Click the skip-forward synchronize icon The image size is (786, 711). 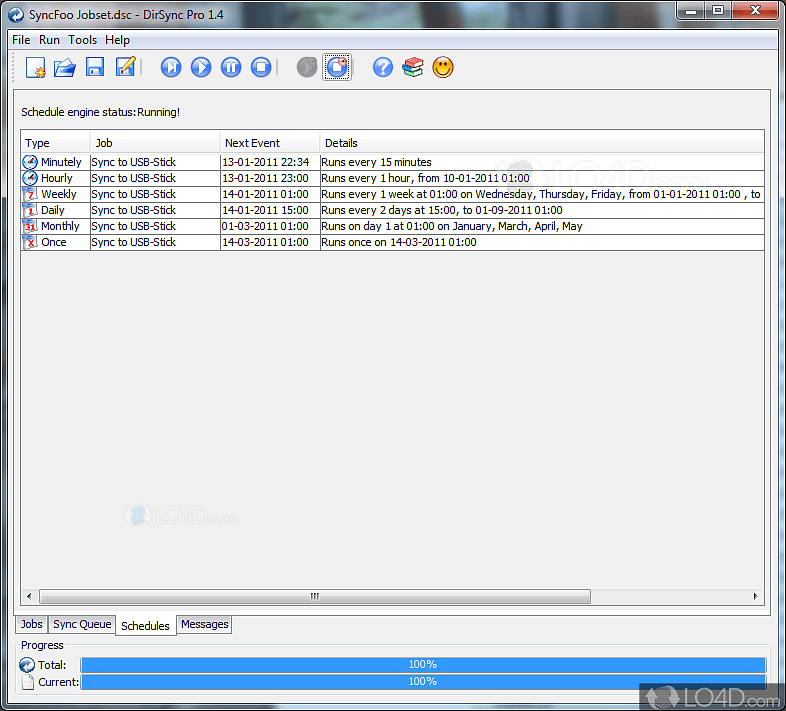point(171,67)
